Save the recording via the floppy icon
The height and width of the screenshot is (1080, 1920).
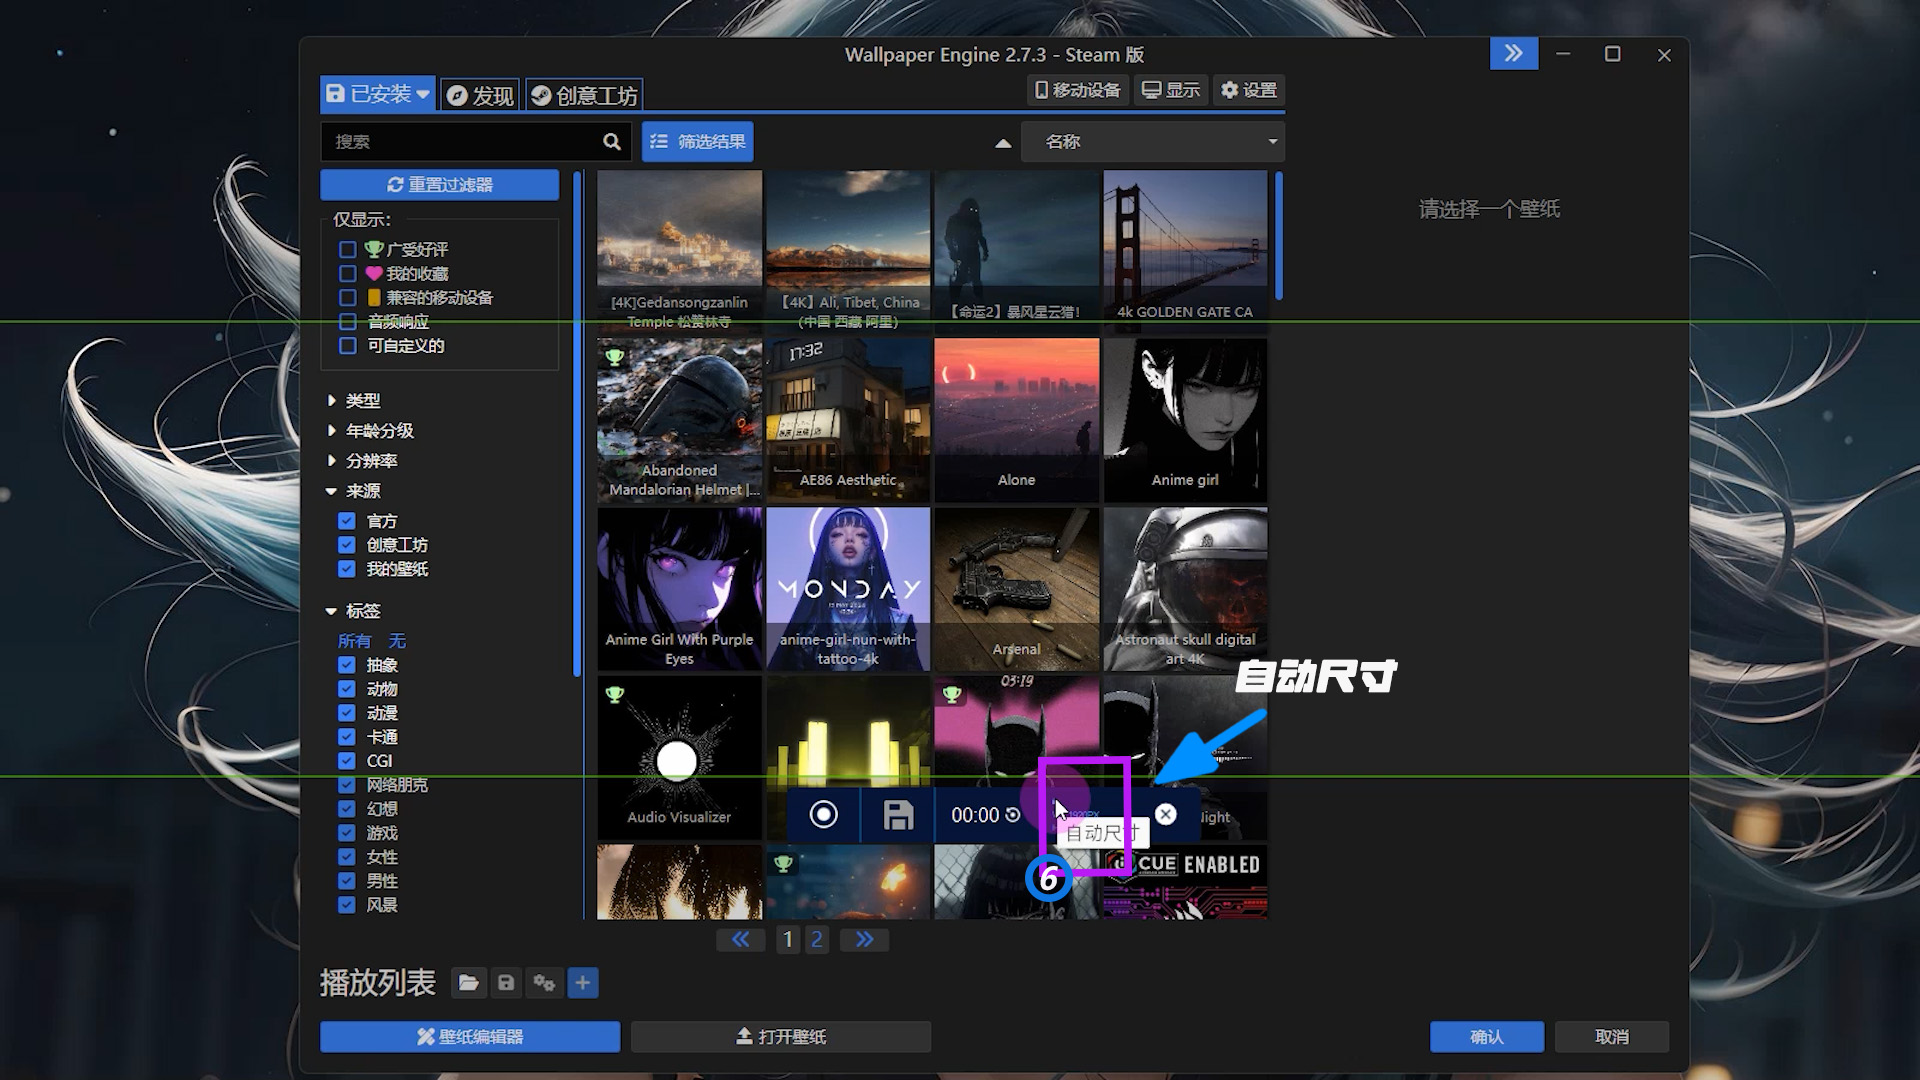coord(898,815)
